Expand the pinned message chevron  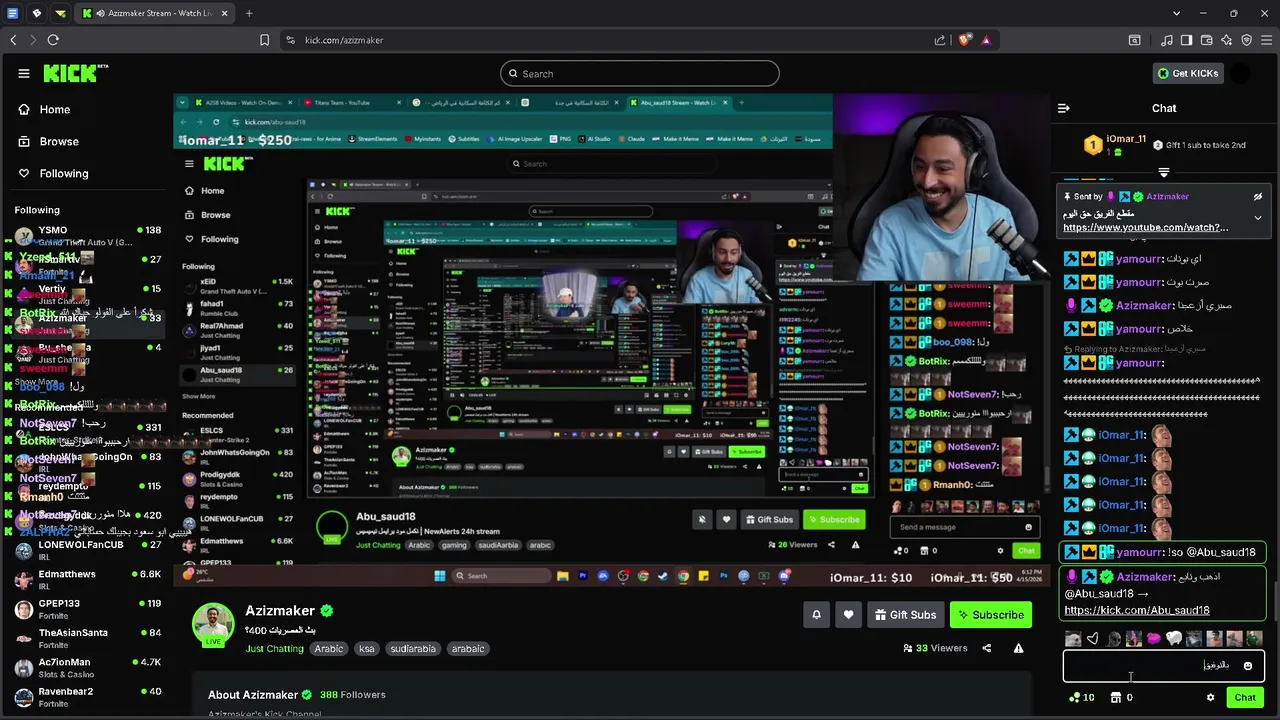1258,217
